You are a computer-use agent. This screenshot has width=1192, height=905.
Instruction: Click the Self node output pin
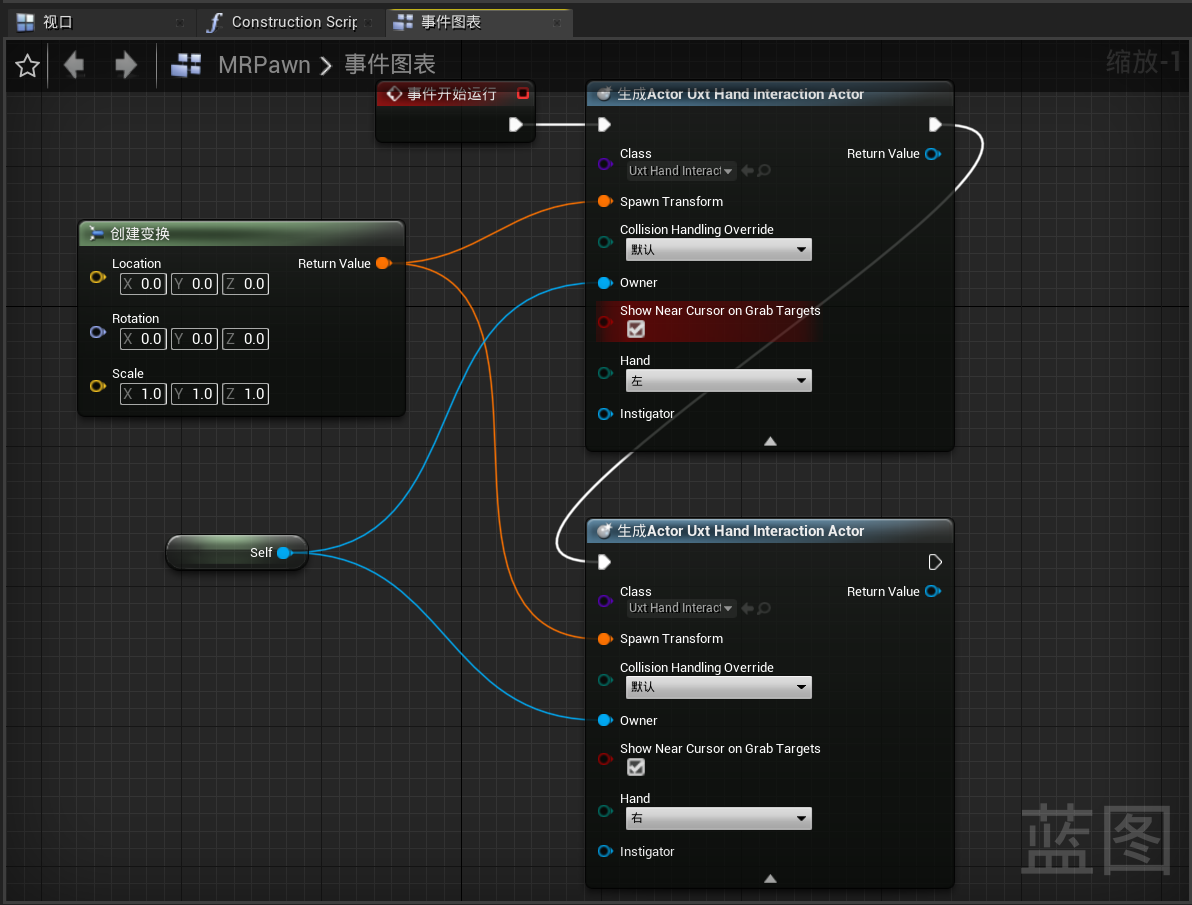click(284, 553)
